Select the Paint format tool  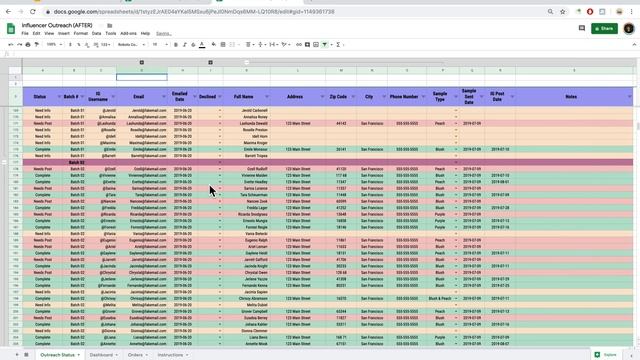[x=36, y=44]
